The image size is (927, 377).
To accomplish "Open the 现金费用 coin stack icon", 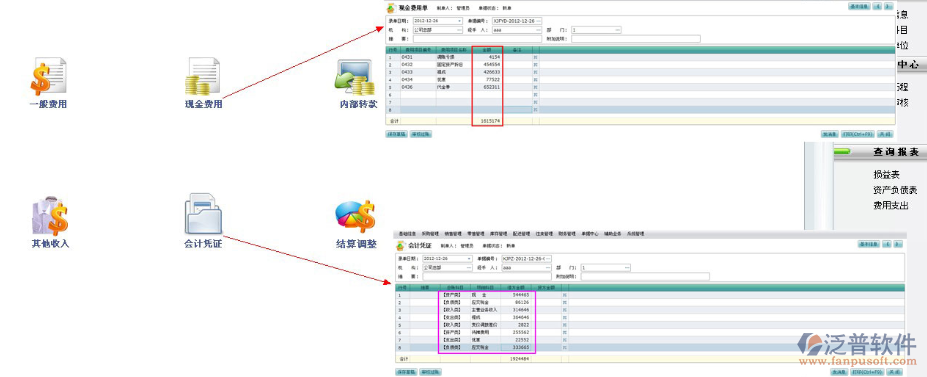I will coord(203,77).
